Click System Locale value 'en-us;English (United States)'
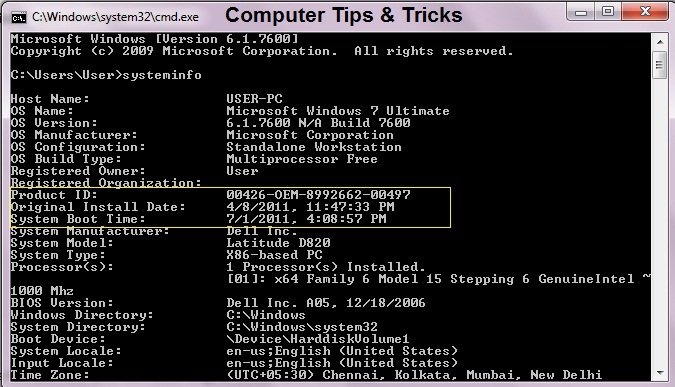The height and width of the screenshot is (387, 675). tap(342, 352)
